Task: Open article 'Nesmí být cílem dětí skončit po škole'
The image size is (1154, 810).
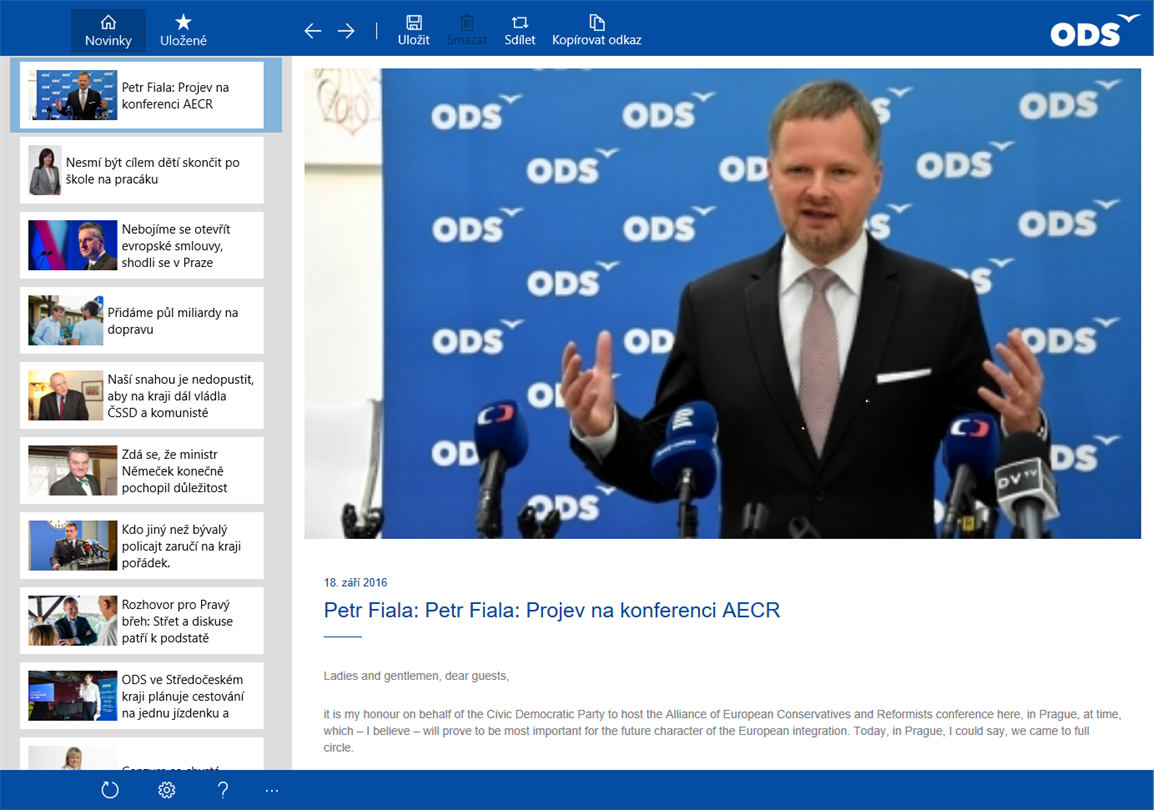Action: [x=142, y=170]
